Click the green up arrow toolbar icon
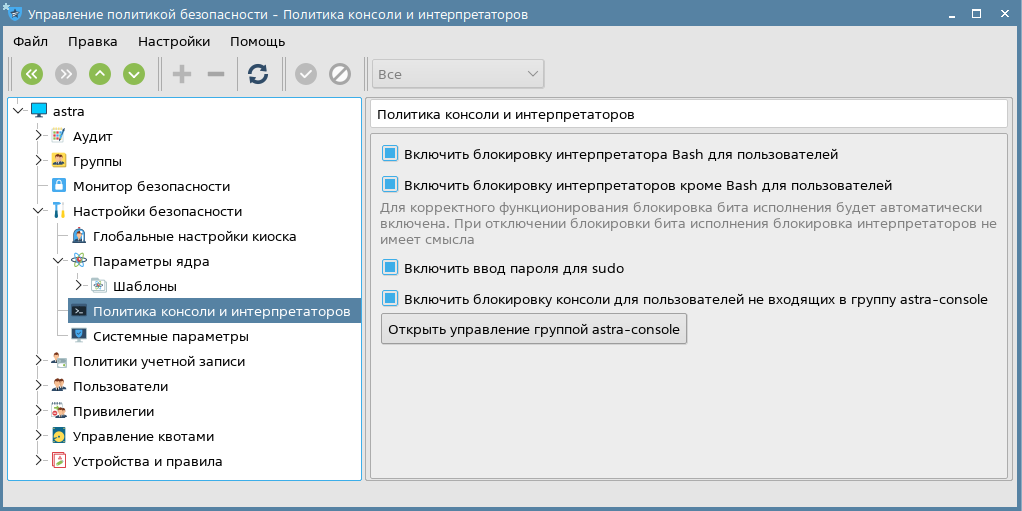 100,74
